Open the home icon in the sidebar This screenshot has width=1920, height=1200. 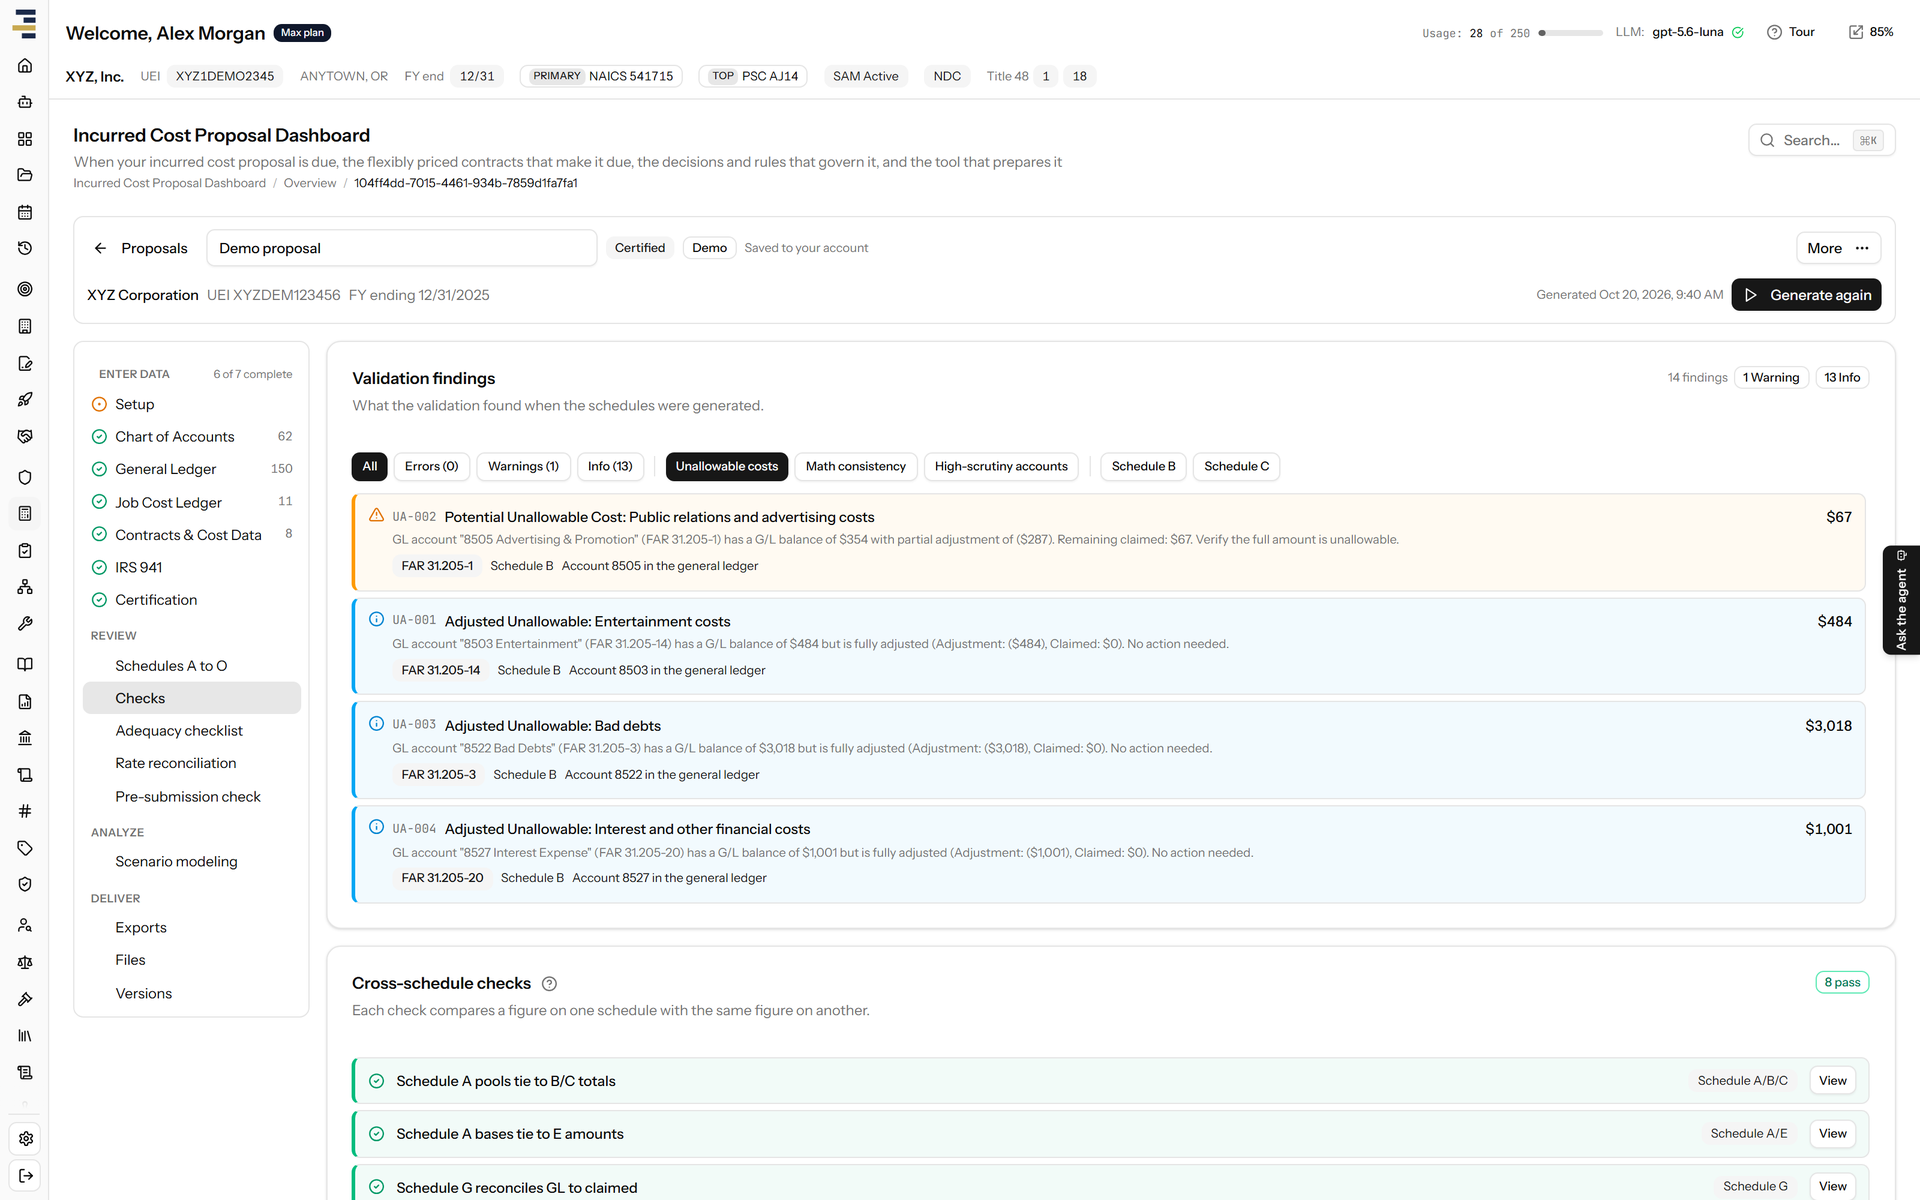pyautogui.click(x=25, y=66)
